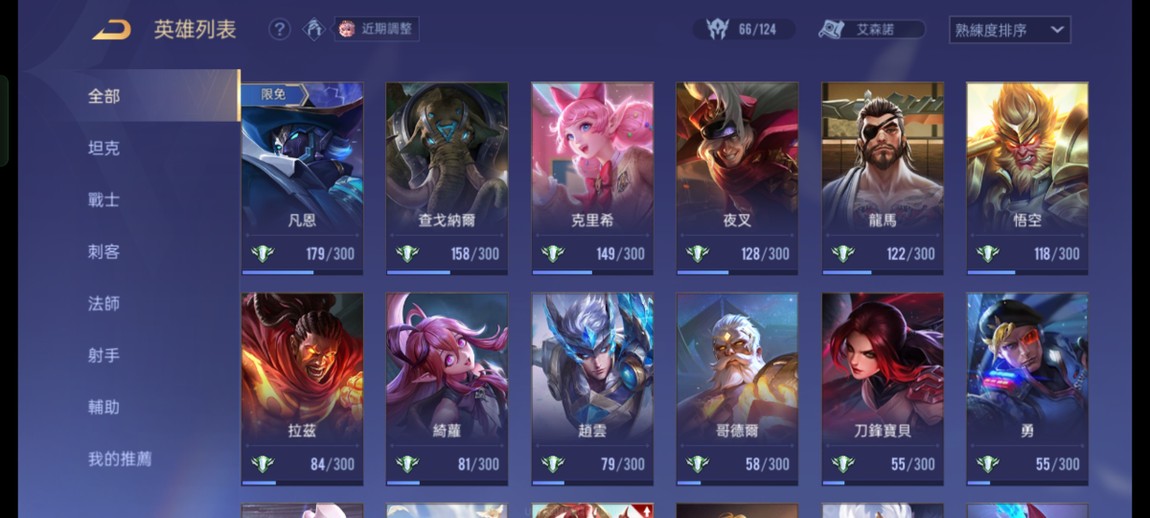
Task: Open the question mark help icon
Action: pyautogui.click(x=279, y=29)
